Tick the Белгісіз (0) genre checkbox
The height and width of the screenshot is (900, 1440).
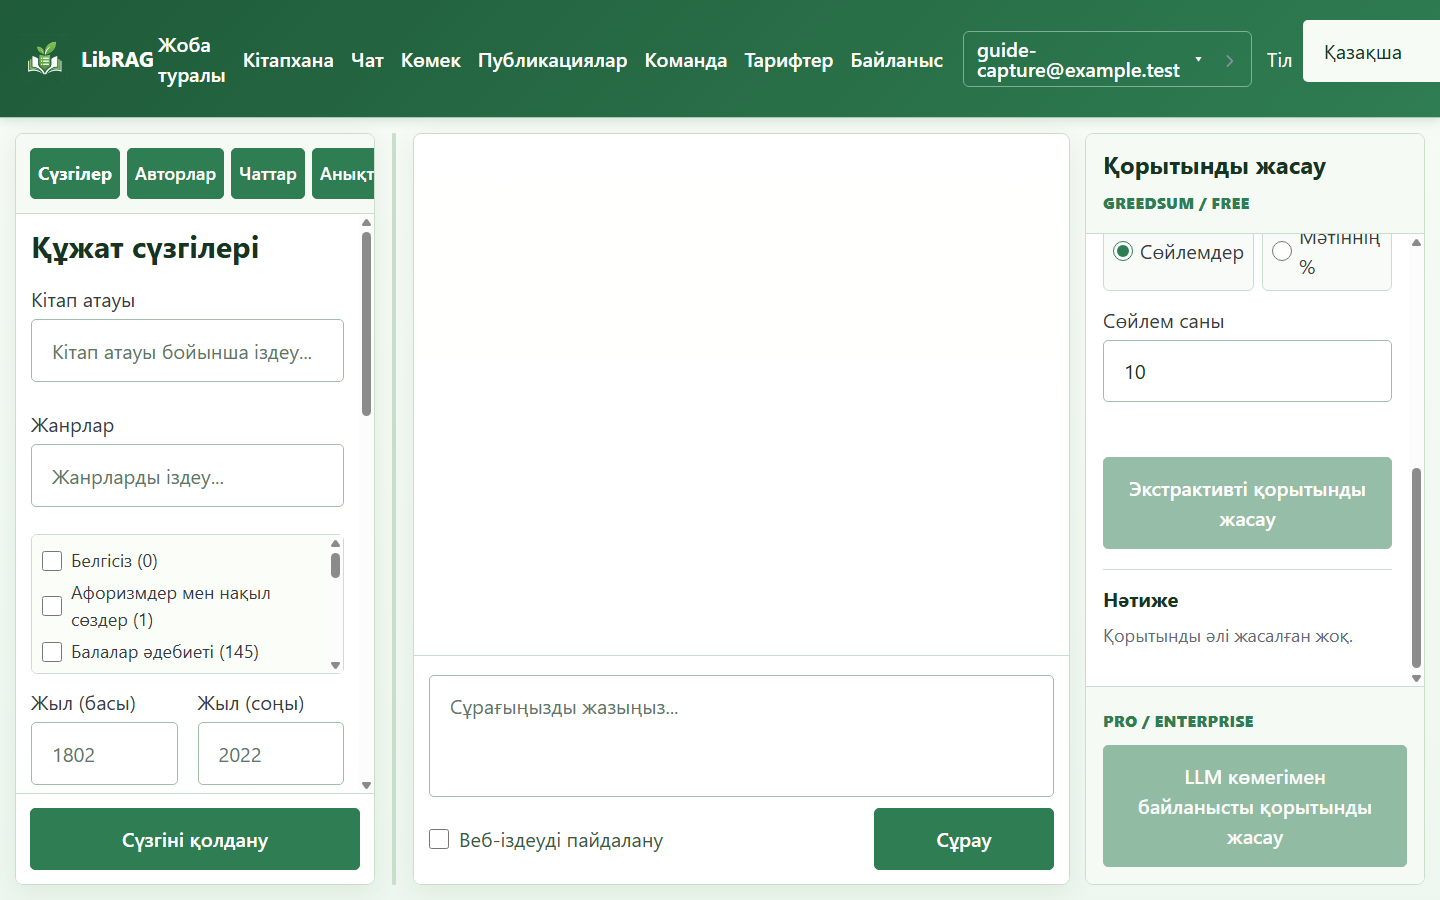click(x=52, y=561)
